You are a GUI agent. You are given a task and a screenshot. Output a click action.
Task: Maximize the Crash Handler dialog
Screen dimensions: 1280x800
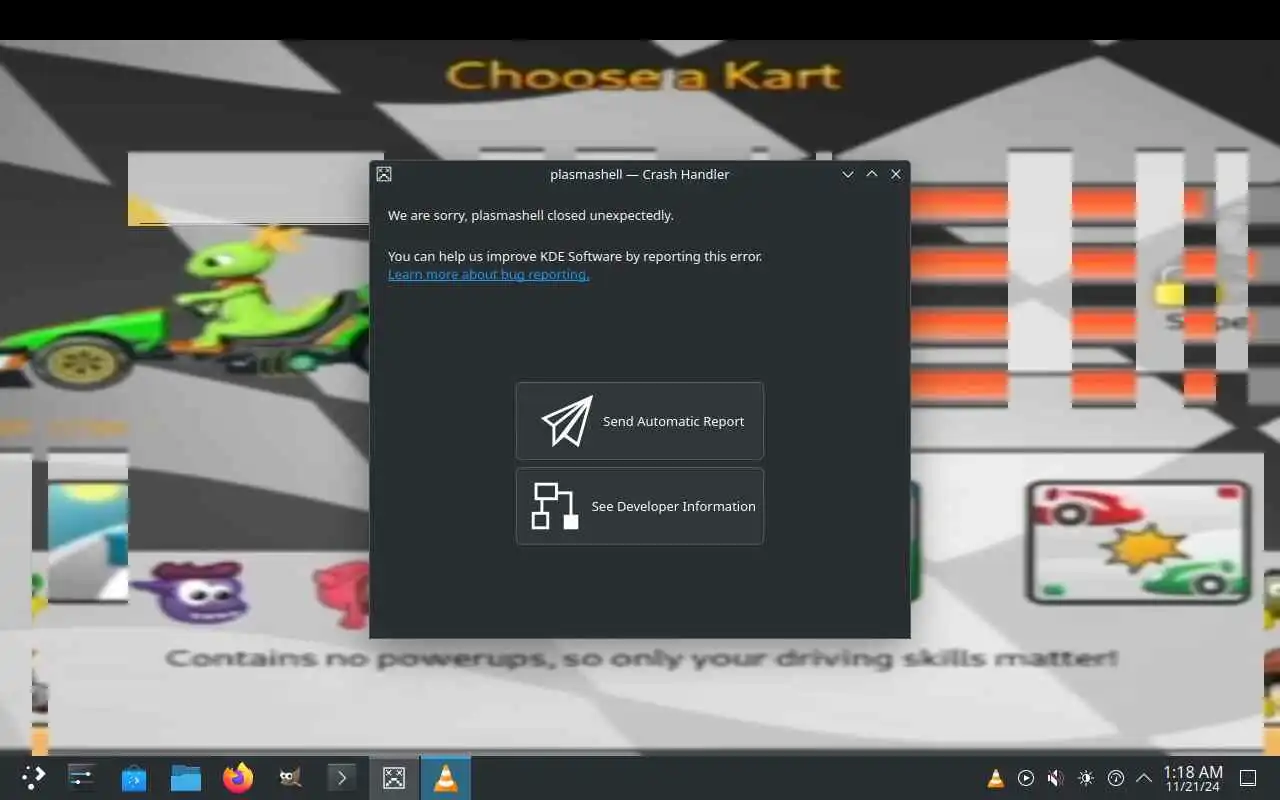[x=872, y=174]
